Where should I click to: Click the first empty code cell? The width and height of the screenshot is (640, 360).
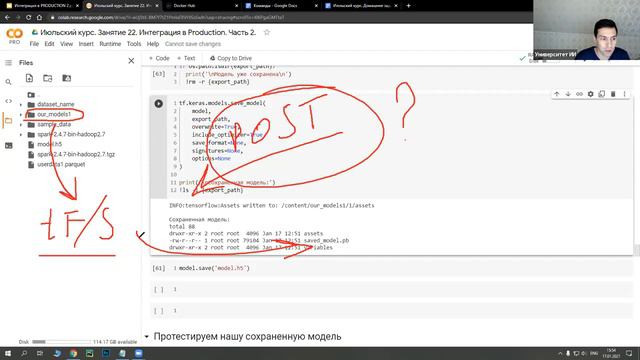pyautogui.click(x=392, y=289)
